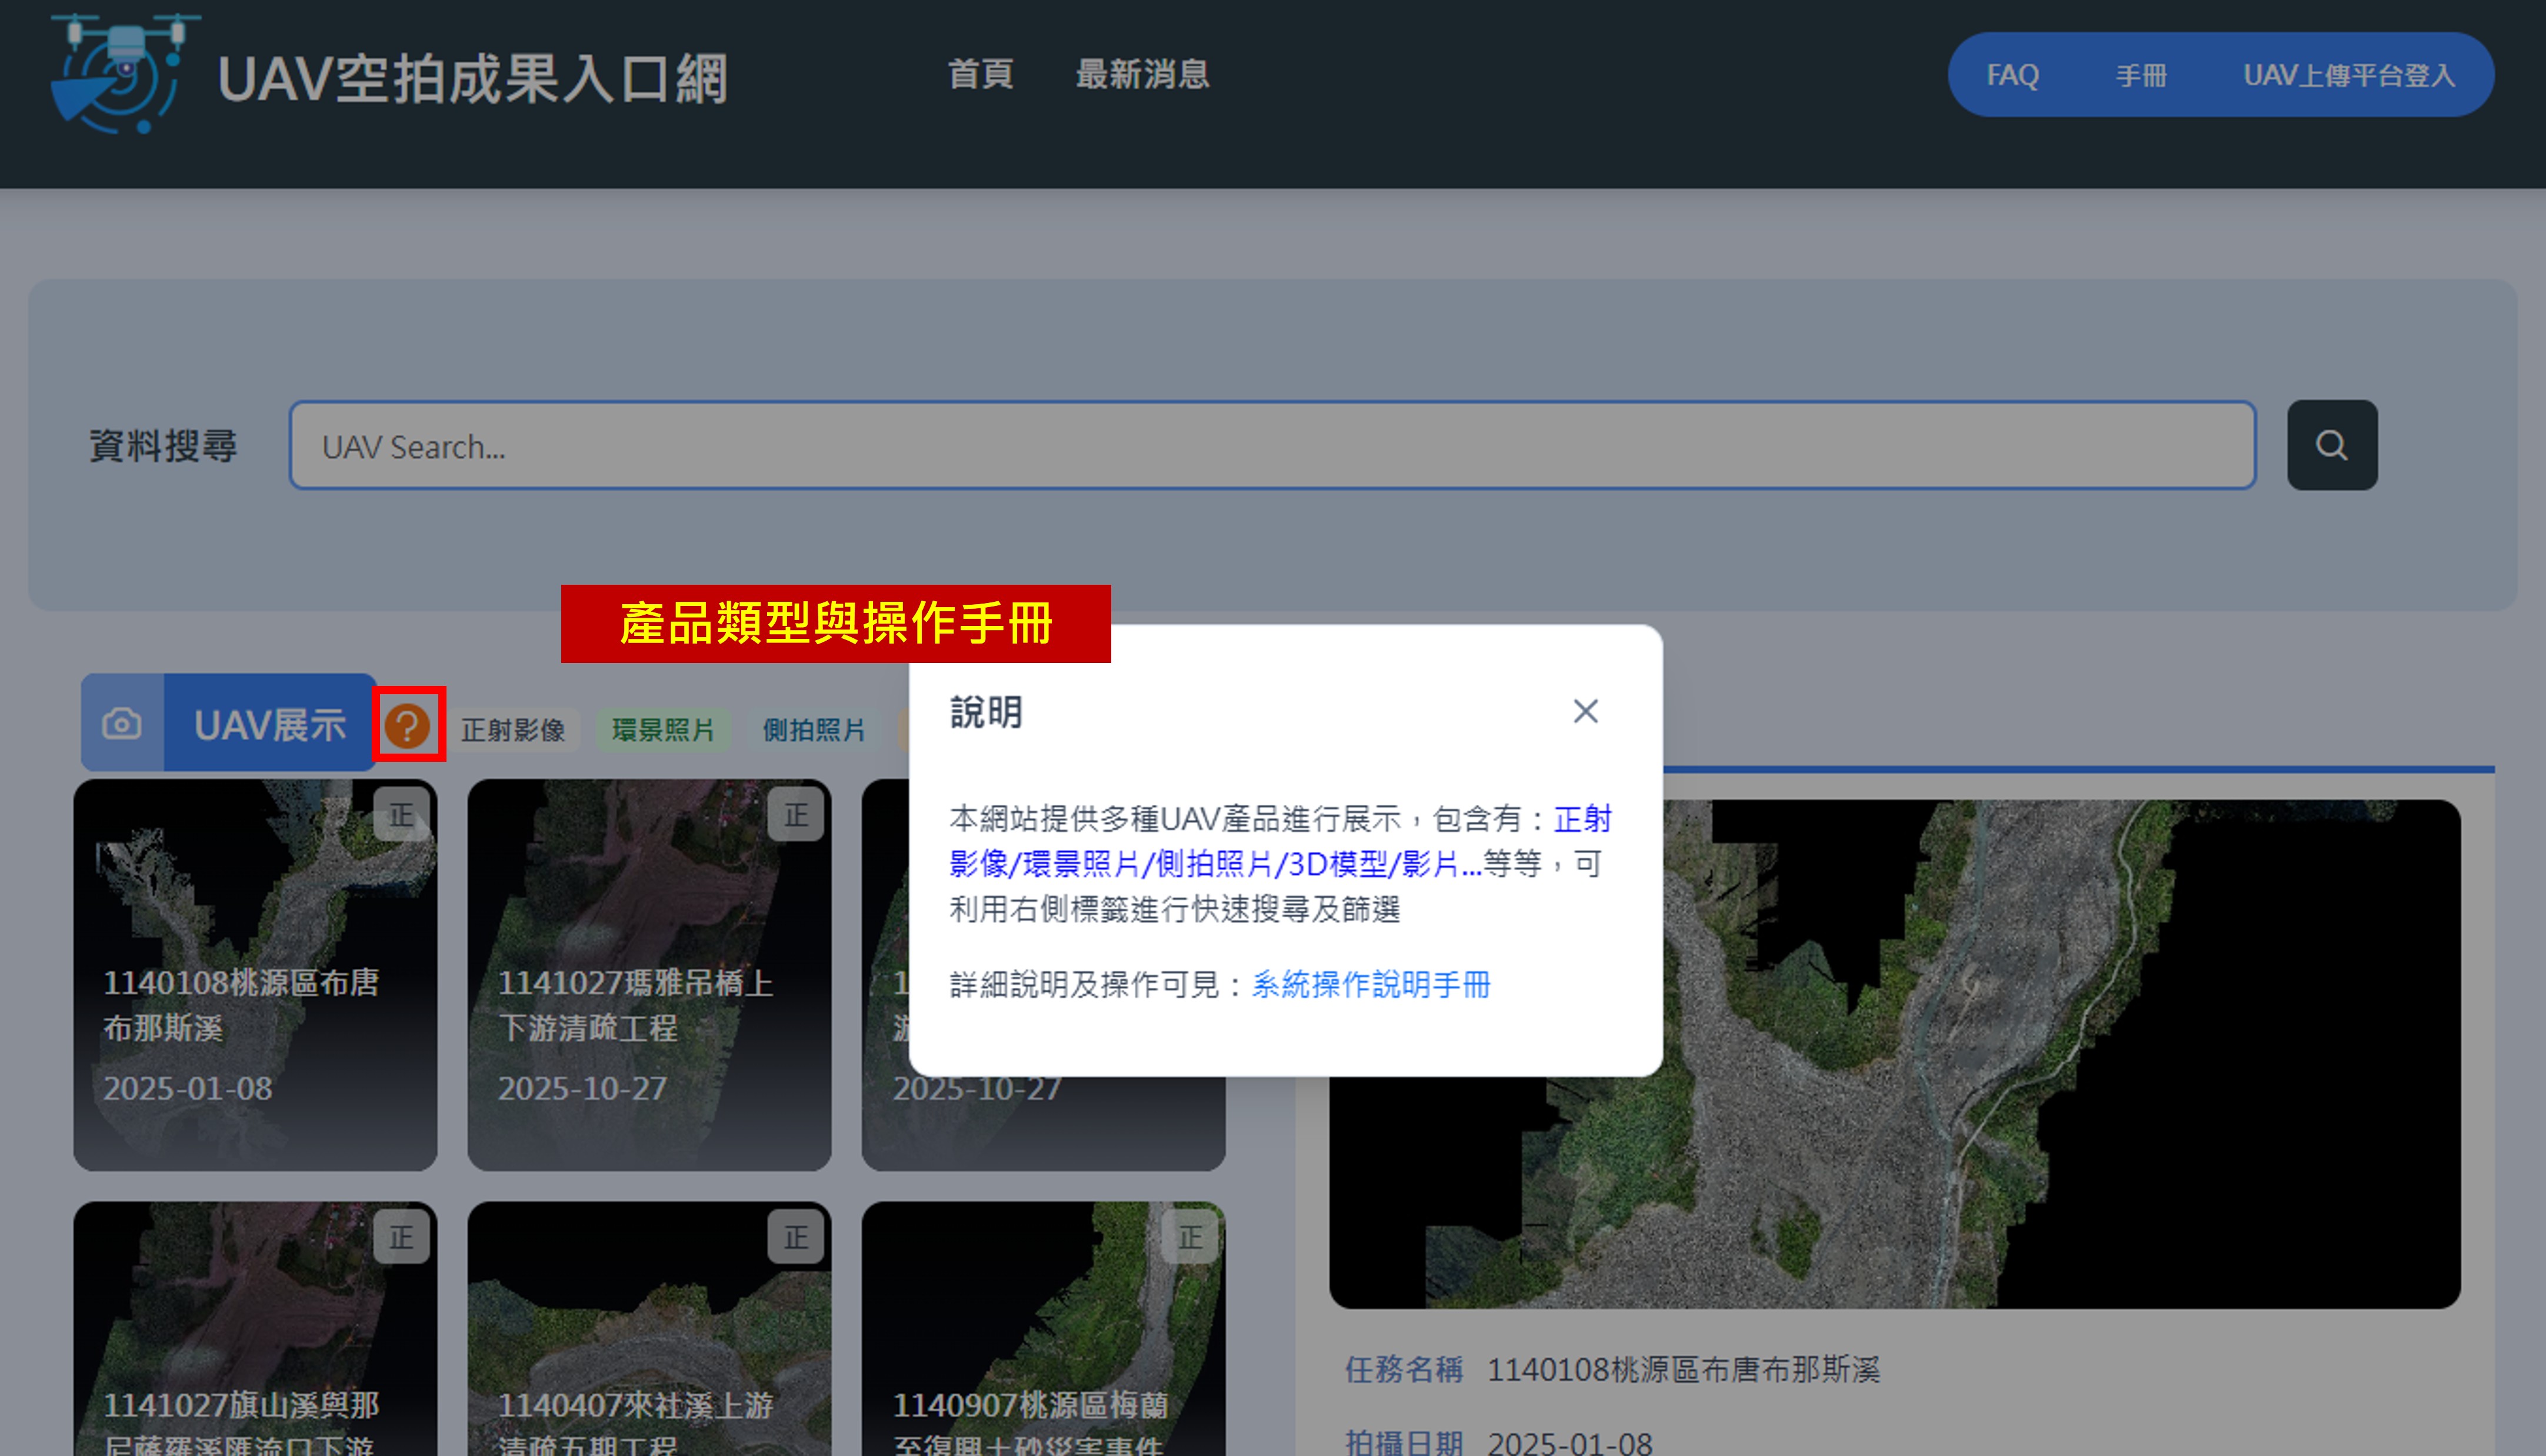Select the UAV展示 tab
This screenshot has height=1456, width=2546.
[270, 723]
